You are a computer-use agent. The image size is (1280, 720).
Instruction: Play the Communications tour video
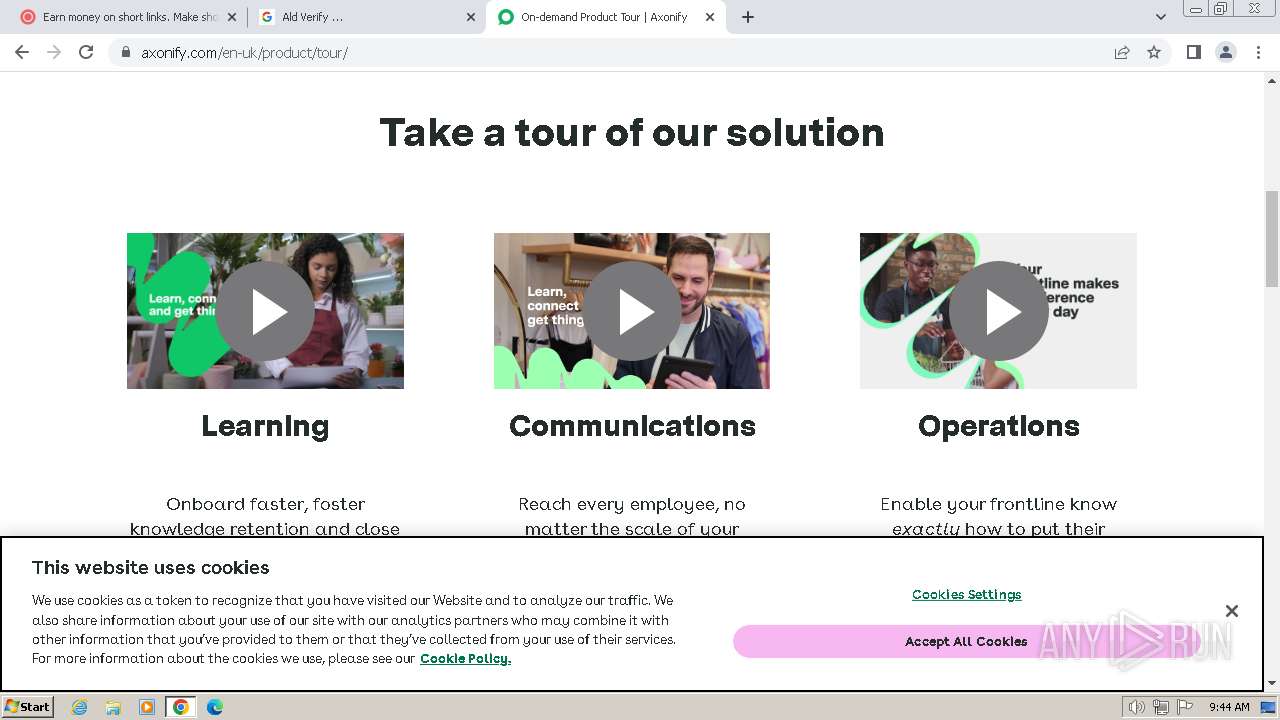pos(632,311)
